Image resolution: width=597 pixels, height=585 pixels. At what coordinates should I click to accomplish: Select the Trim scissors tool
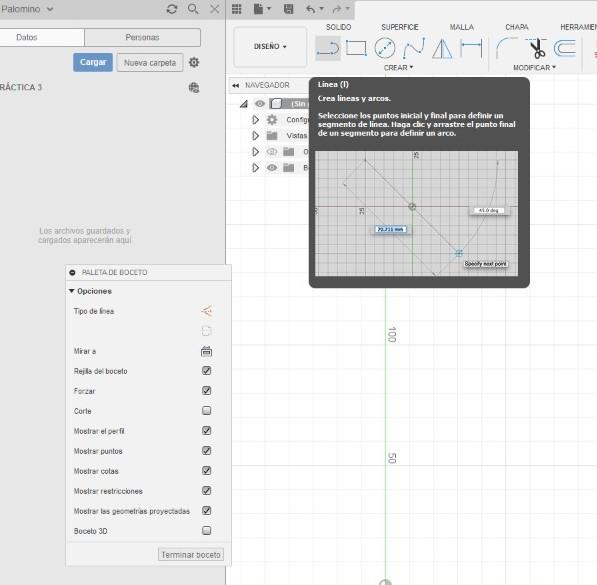click(537, 48)
